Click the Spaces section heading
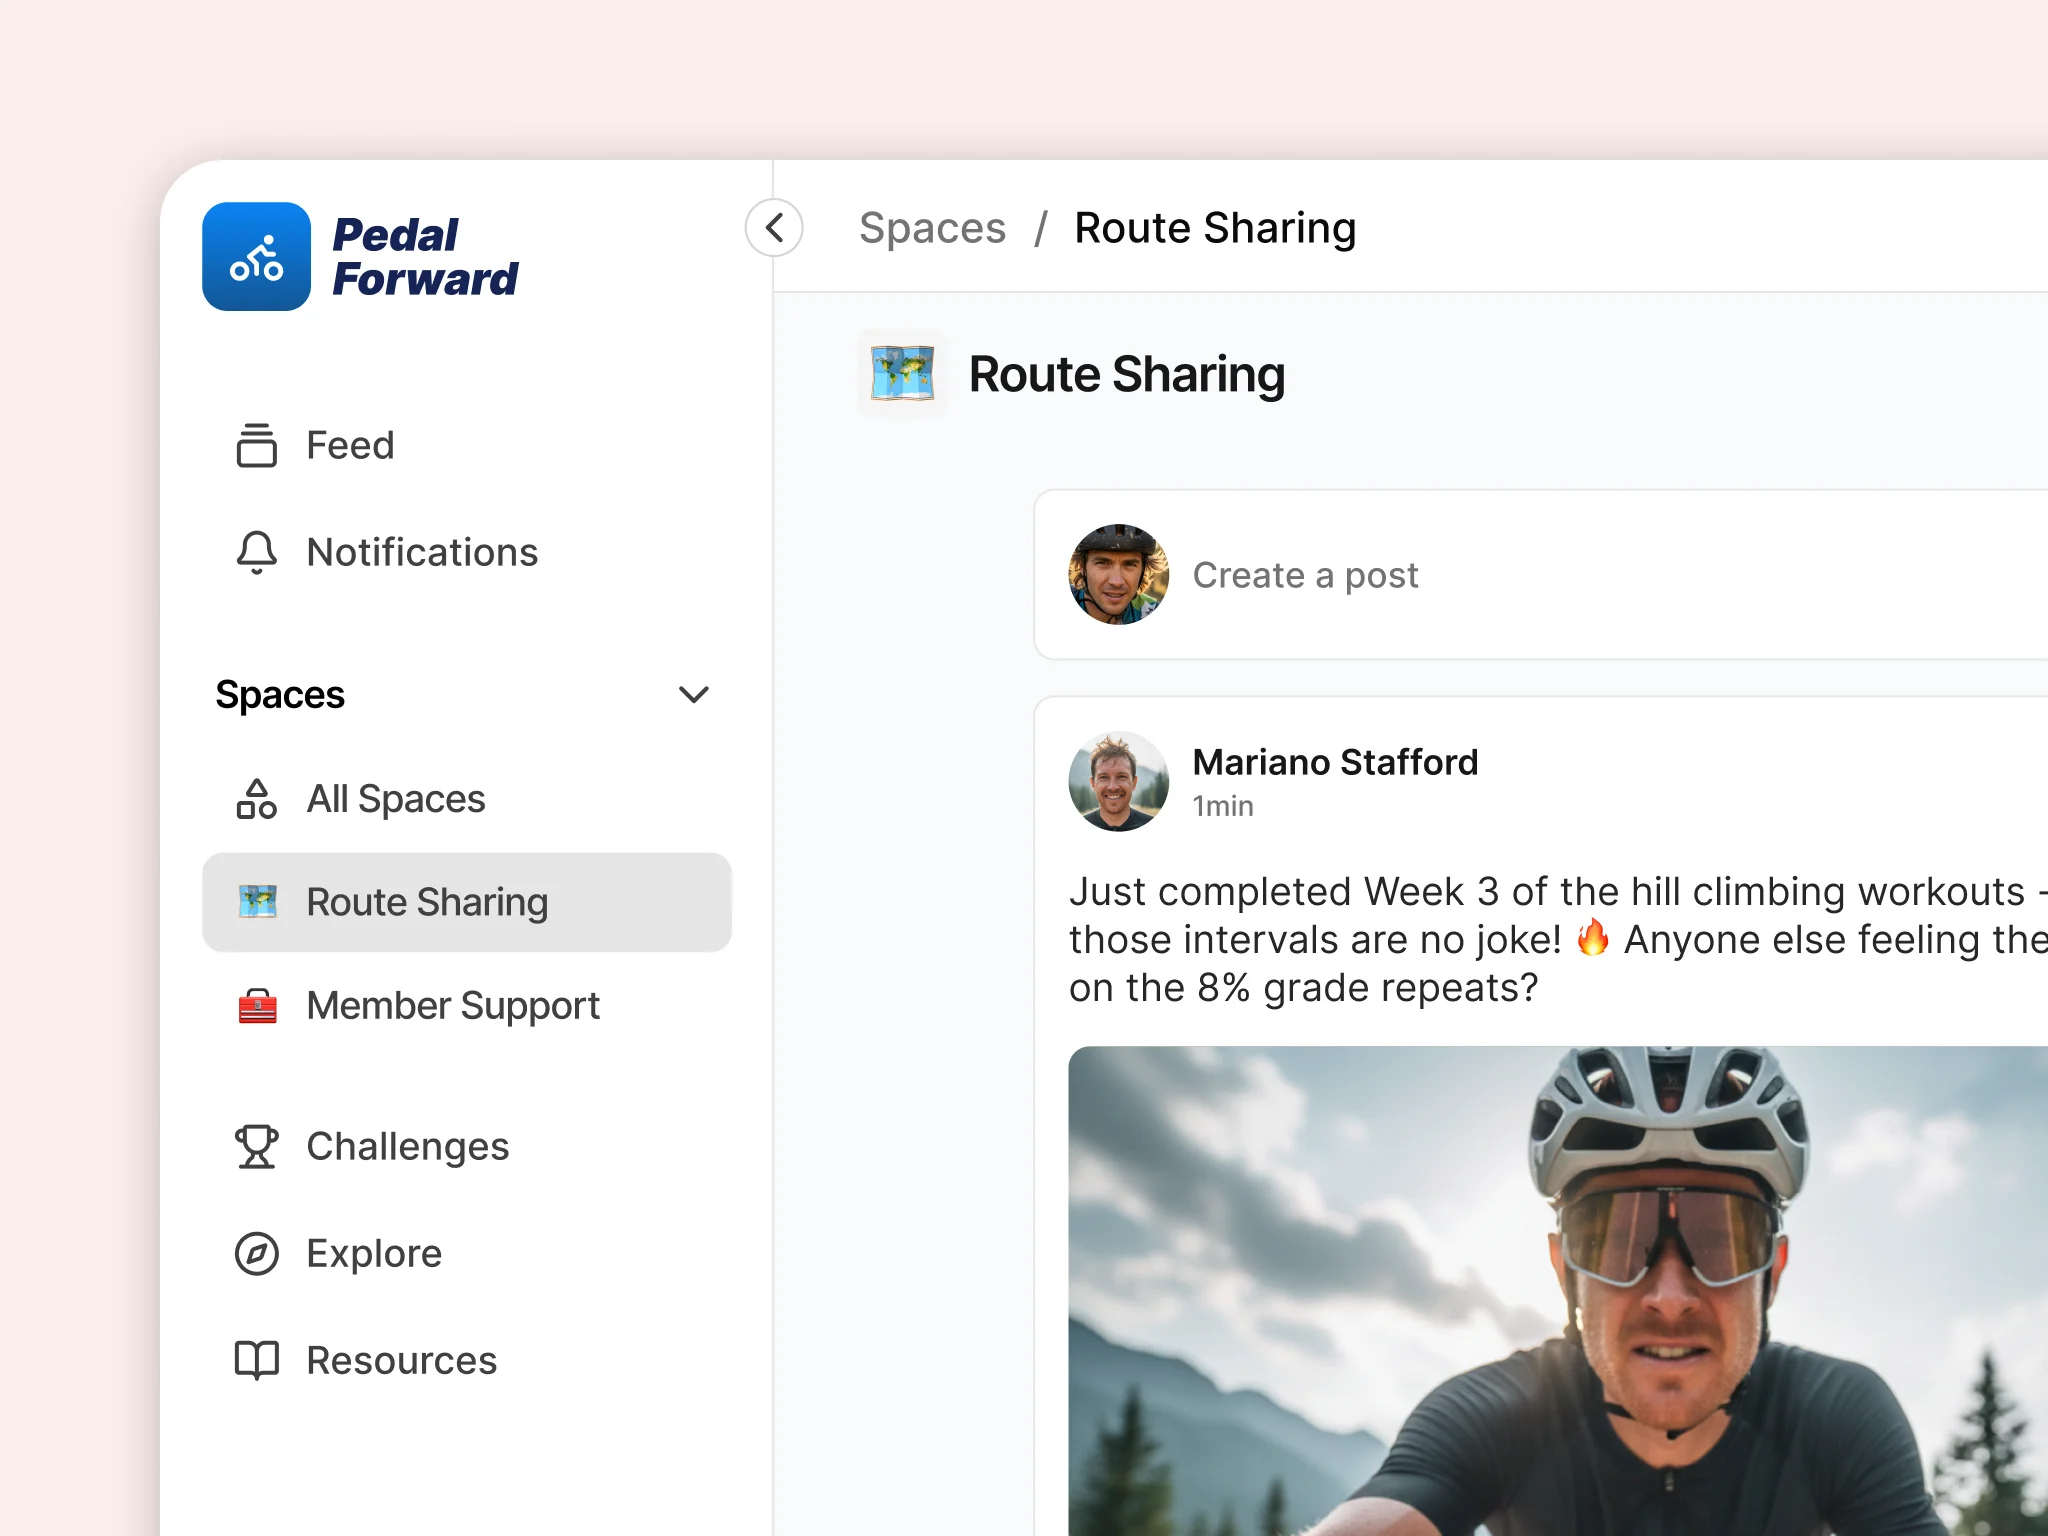Image resolution: width=2048 pixels, height=1536 pixels. (280, 695)
